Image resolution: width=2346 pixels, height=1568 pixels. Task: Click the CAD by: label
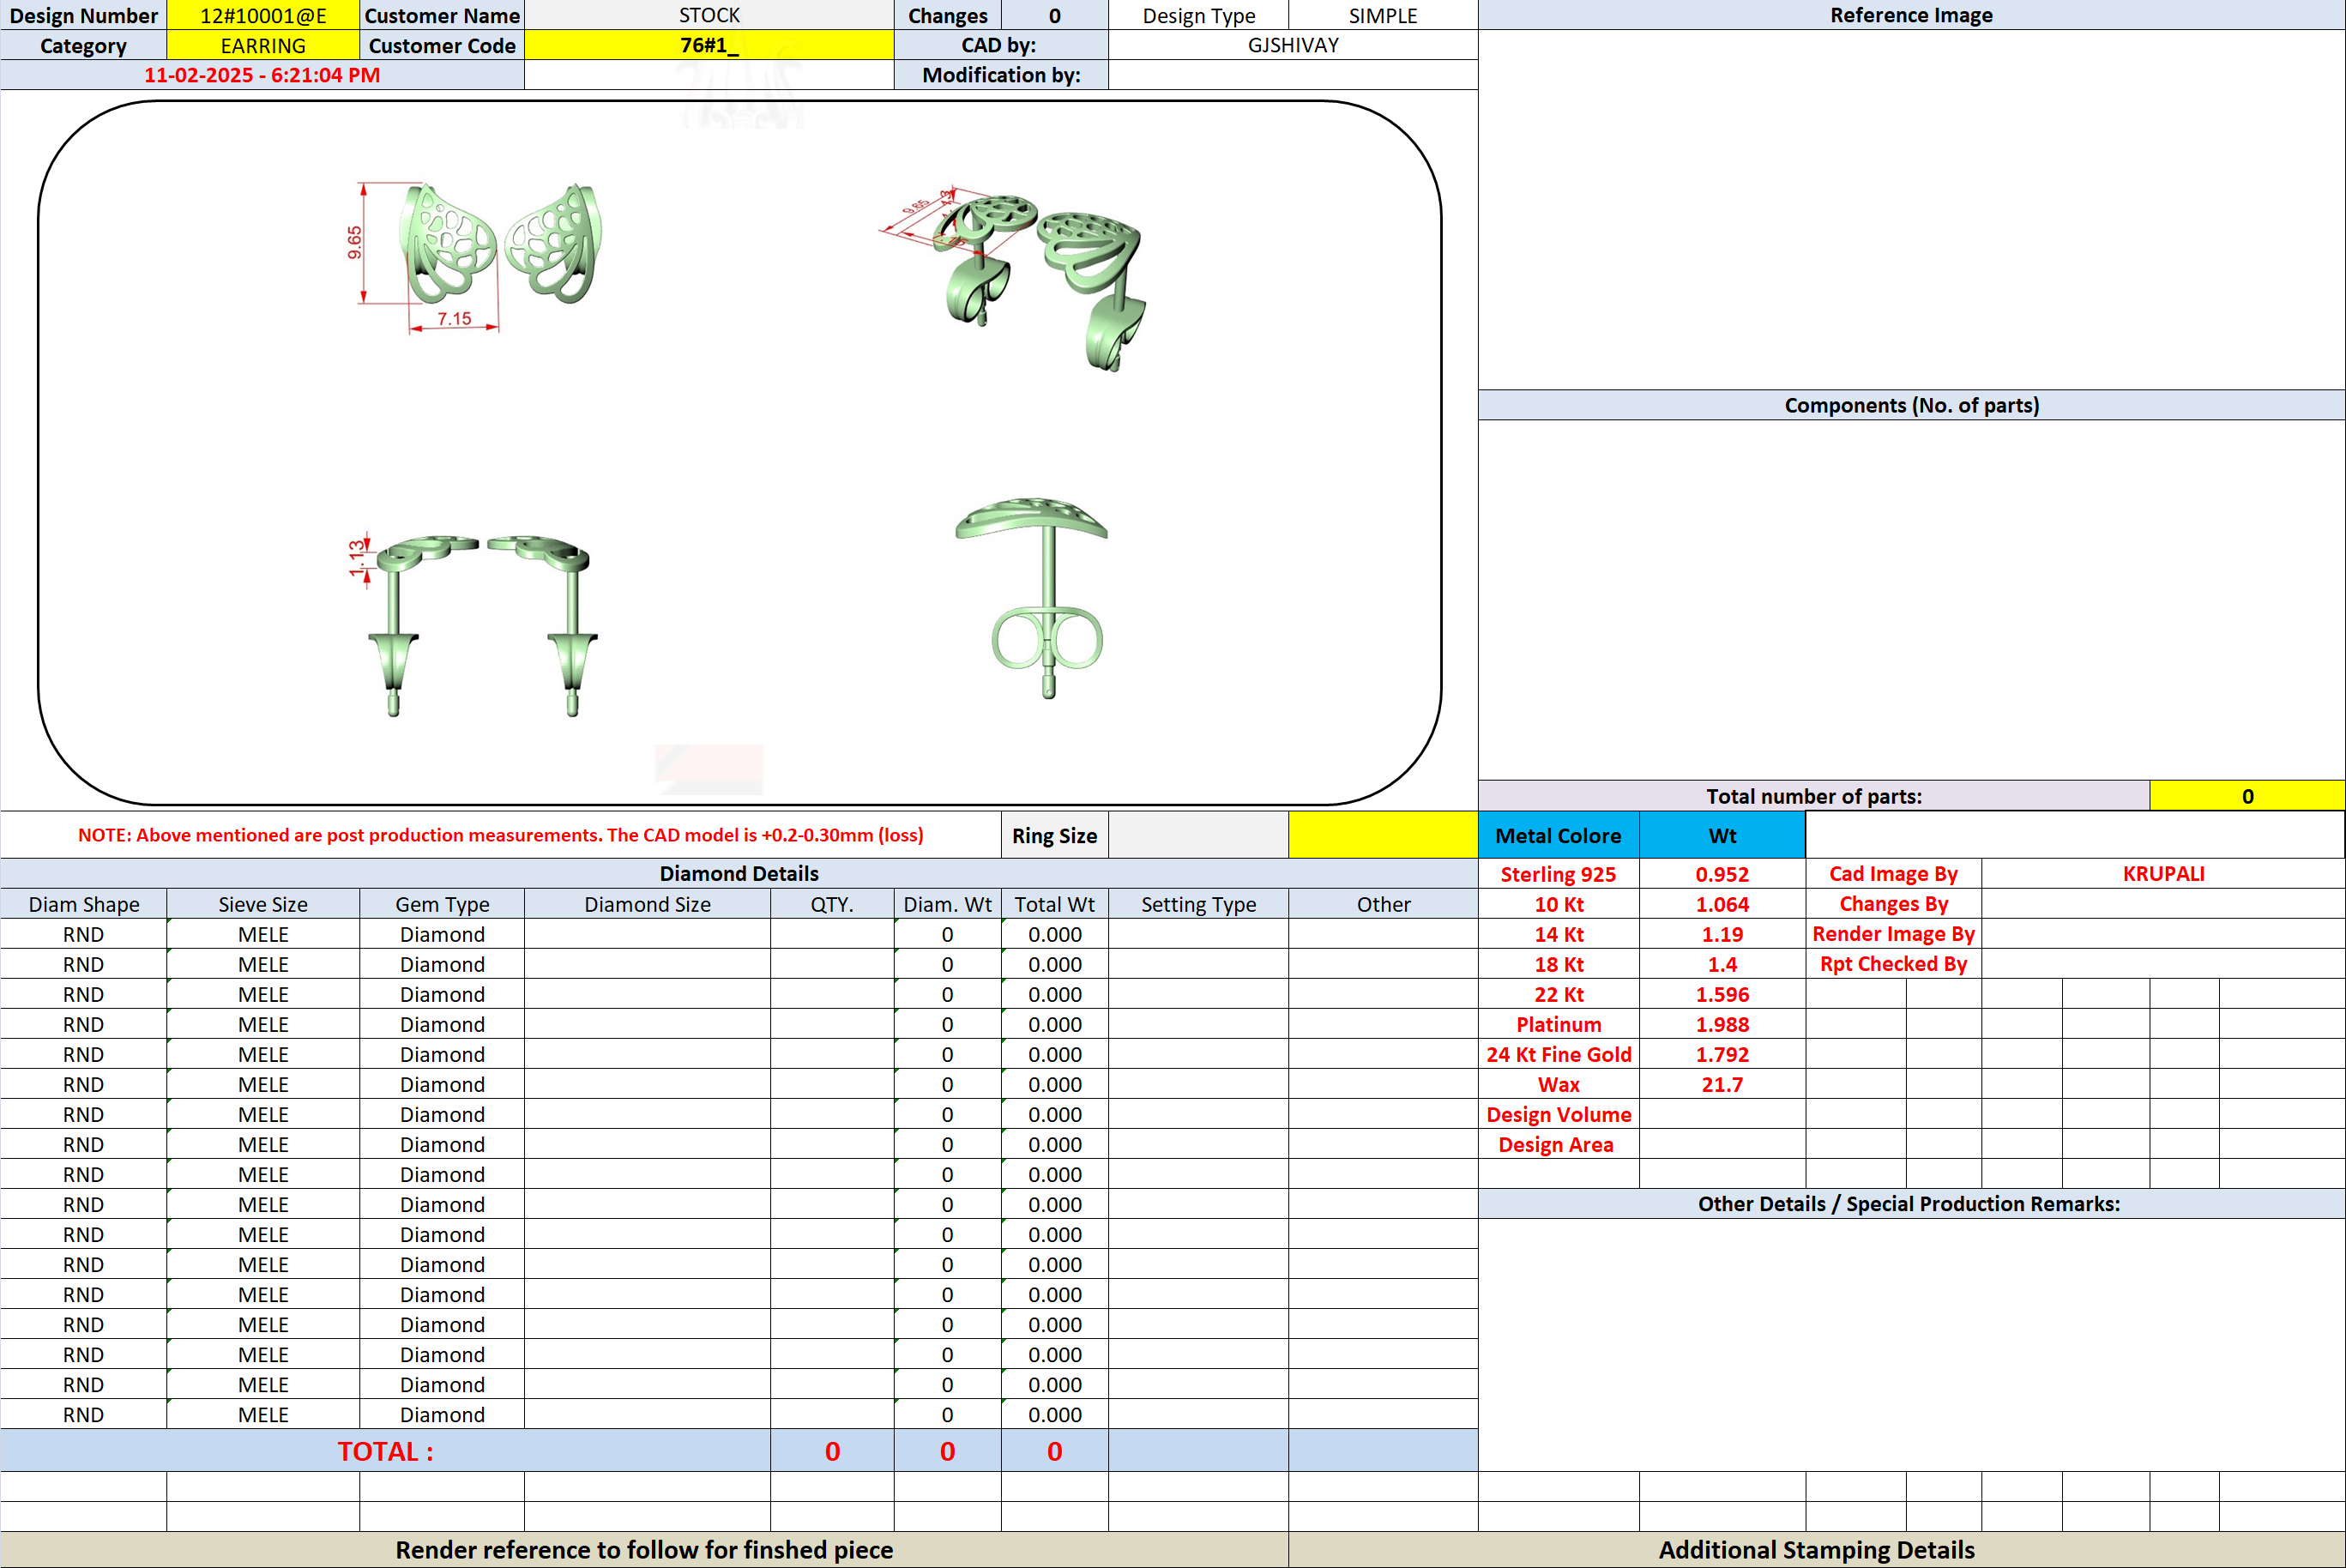1001,45
